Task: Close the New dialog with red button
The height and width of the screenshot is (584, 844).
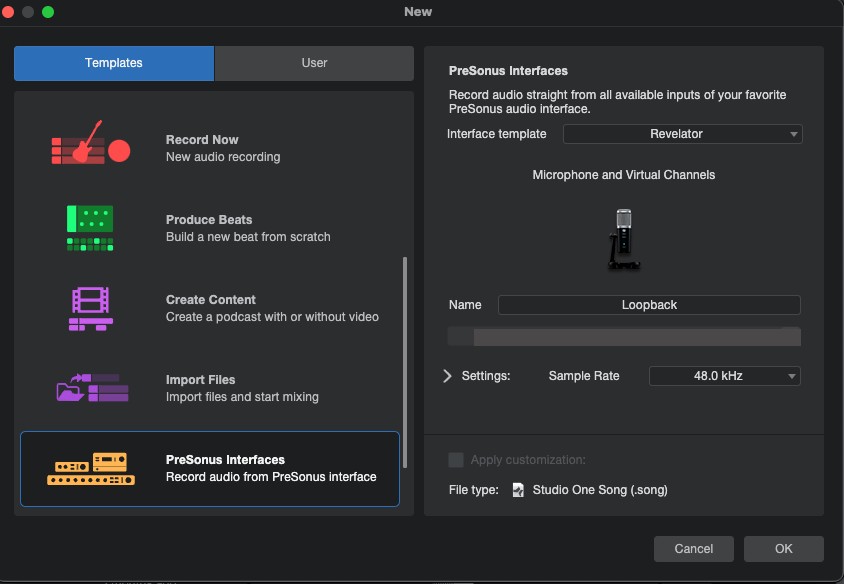Action: point(8,12)
